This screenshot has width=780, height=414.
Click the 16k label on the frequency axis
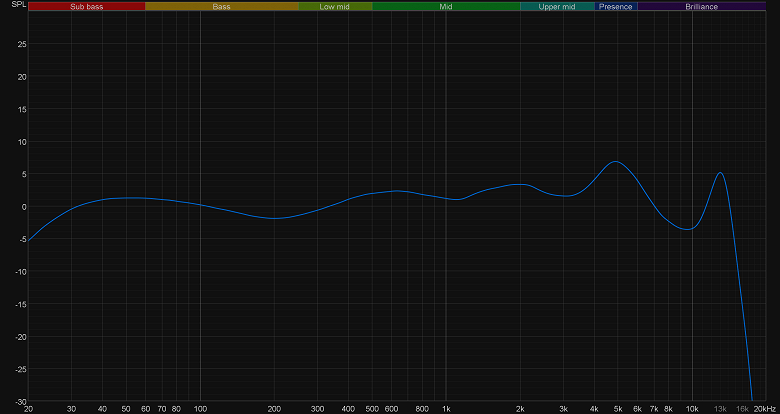point(743,409)
